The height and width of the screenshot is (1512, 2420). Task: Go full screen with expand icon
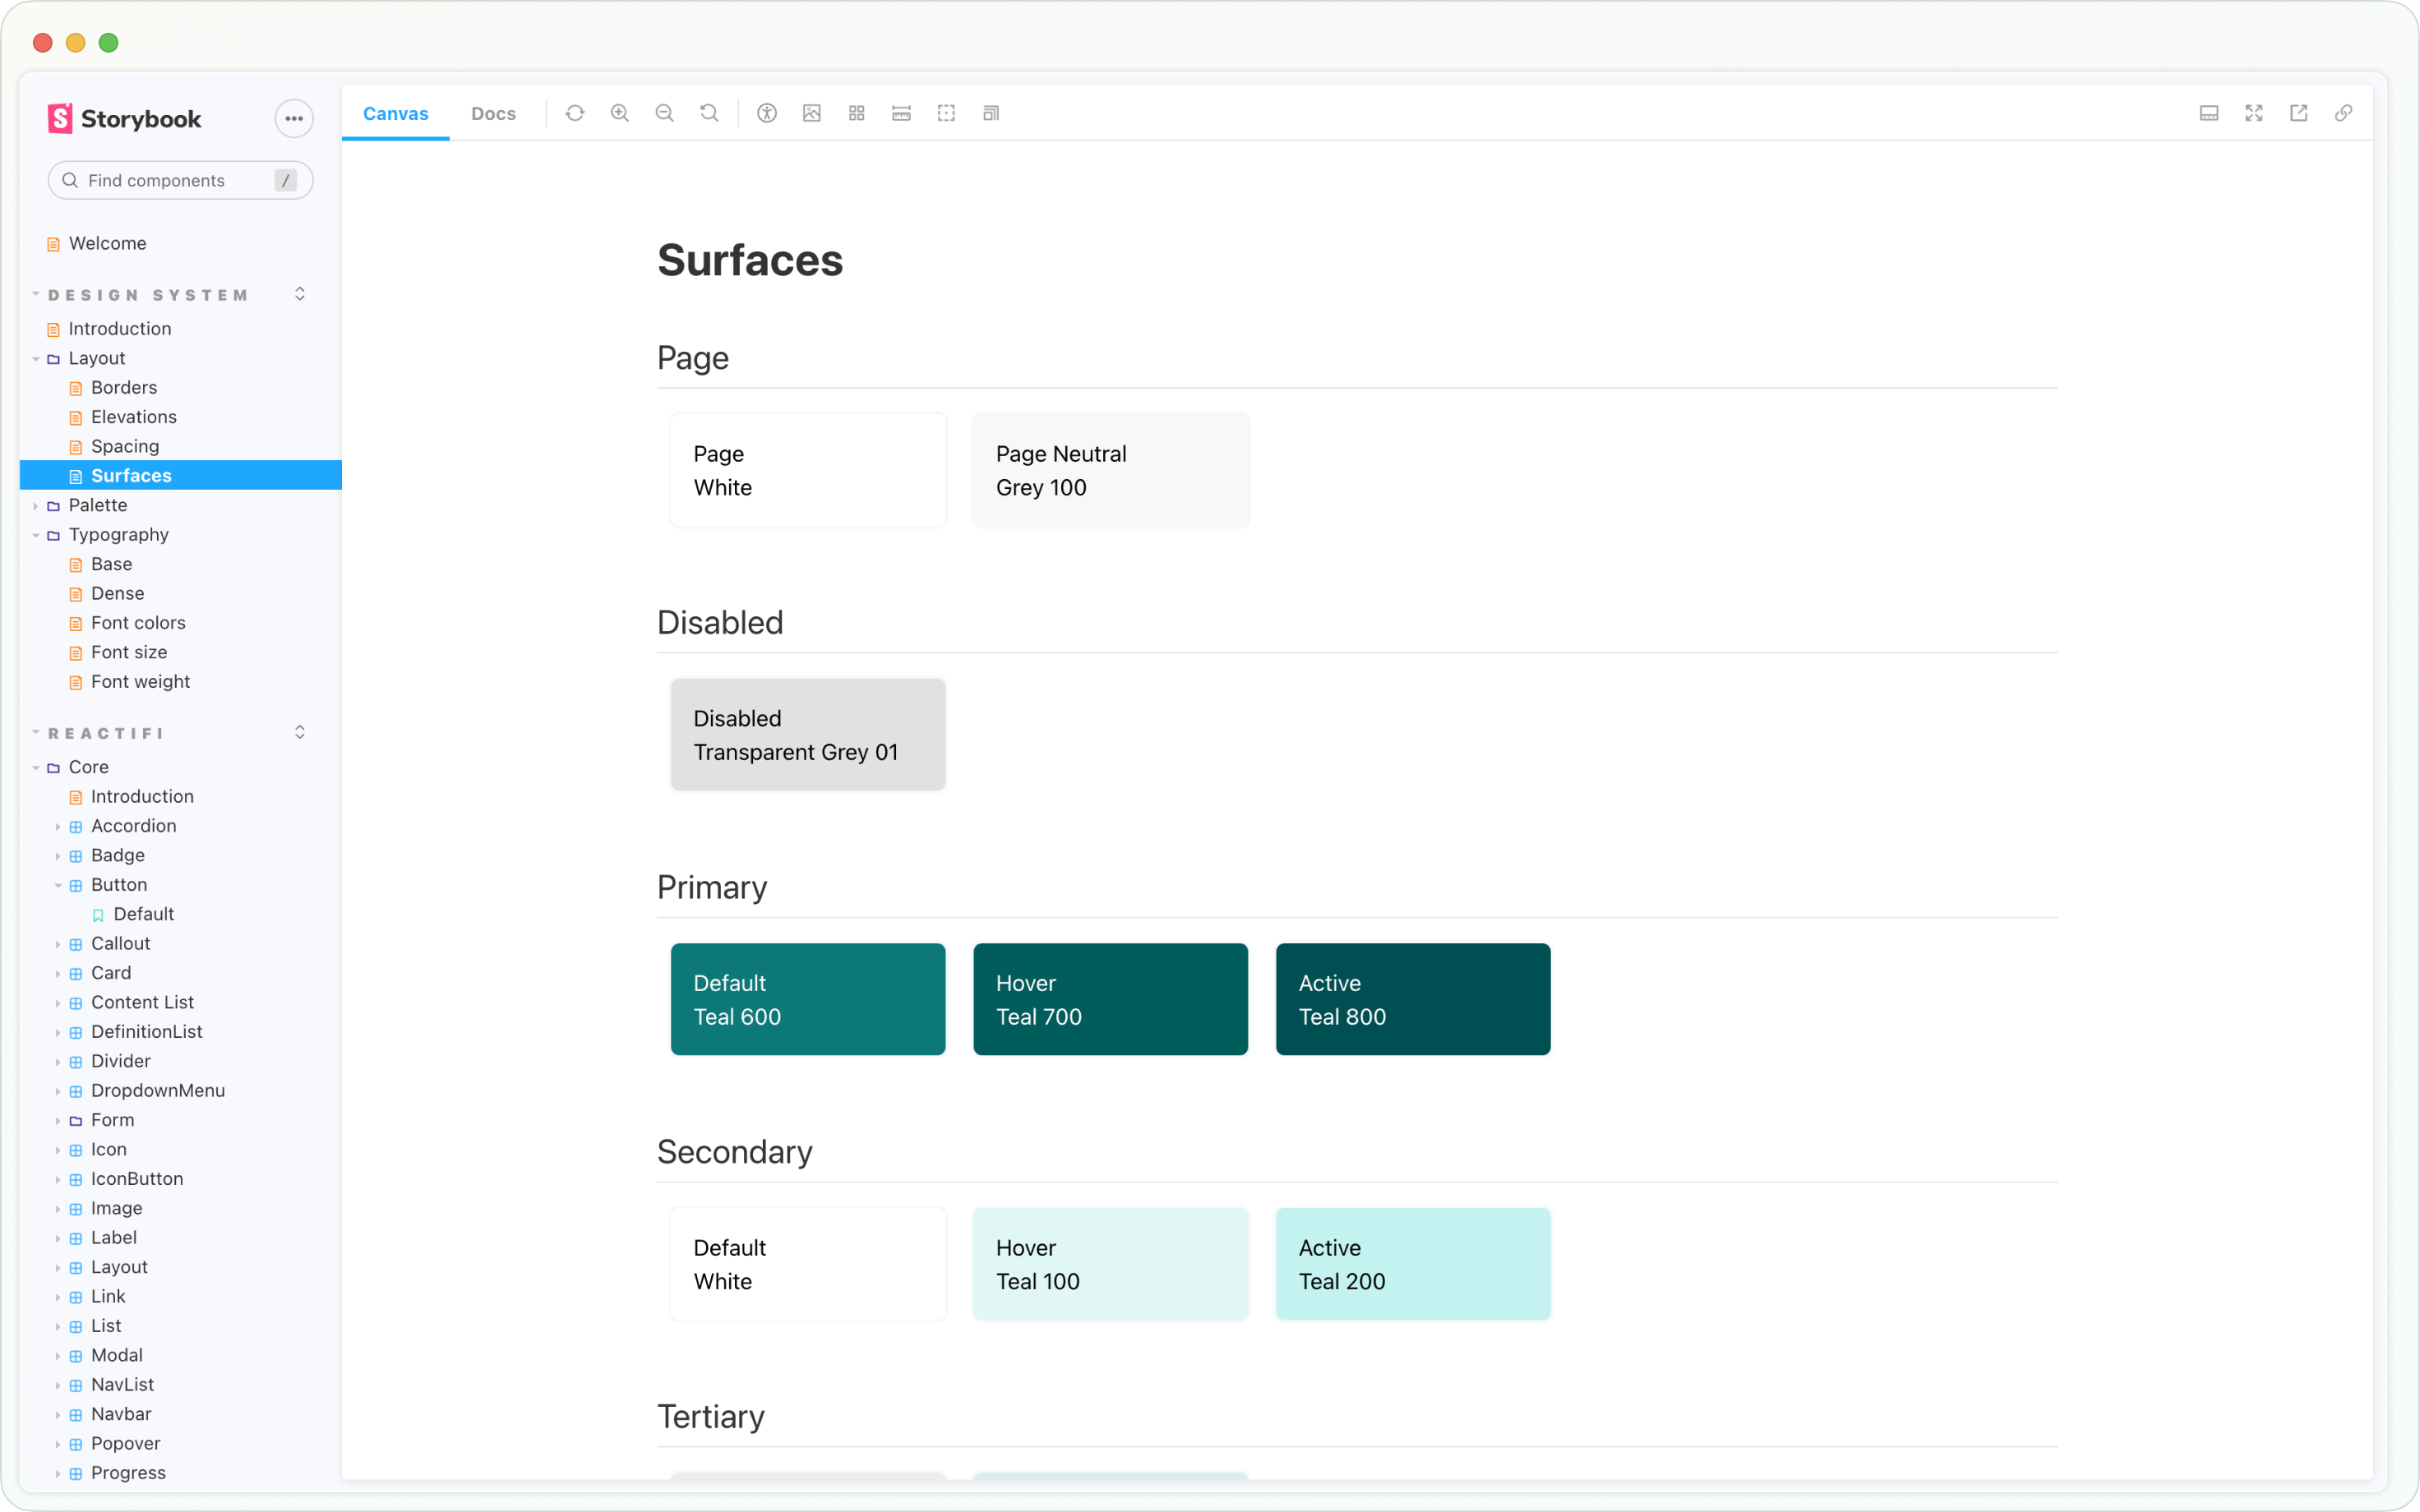2254,113
